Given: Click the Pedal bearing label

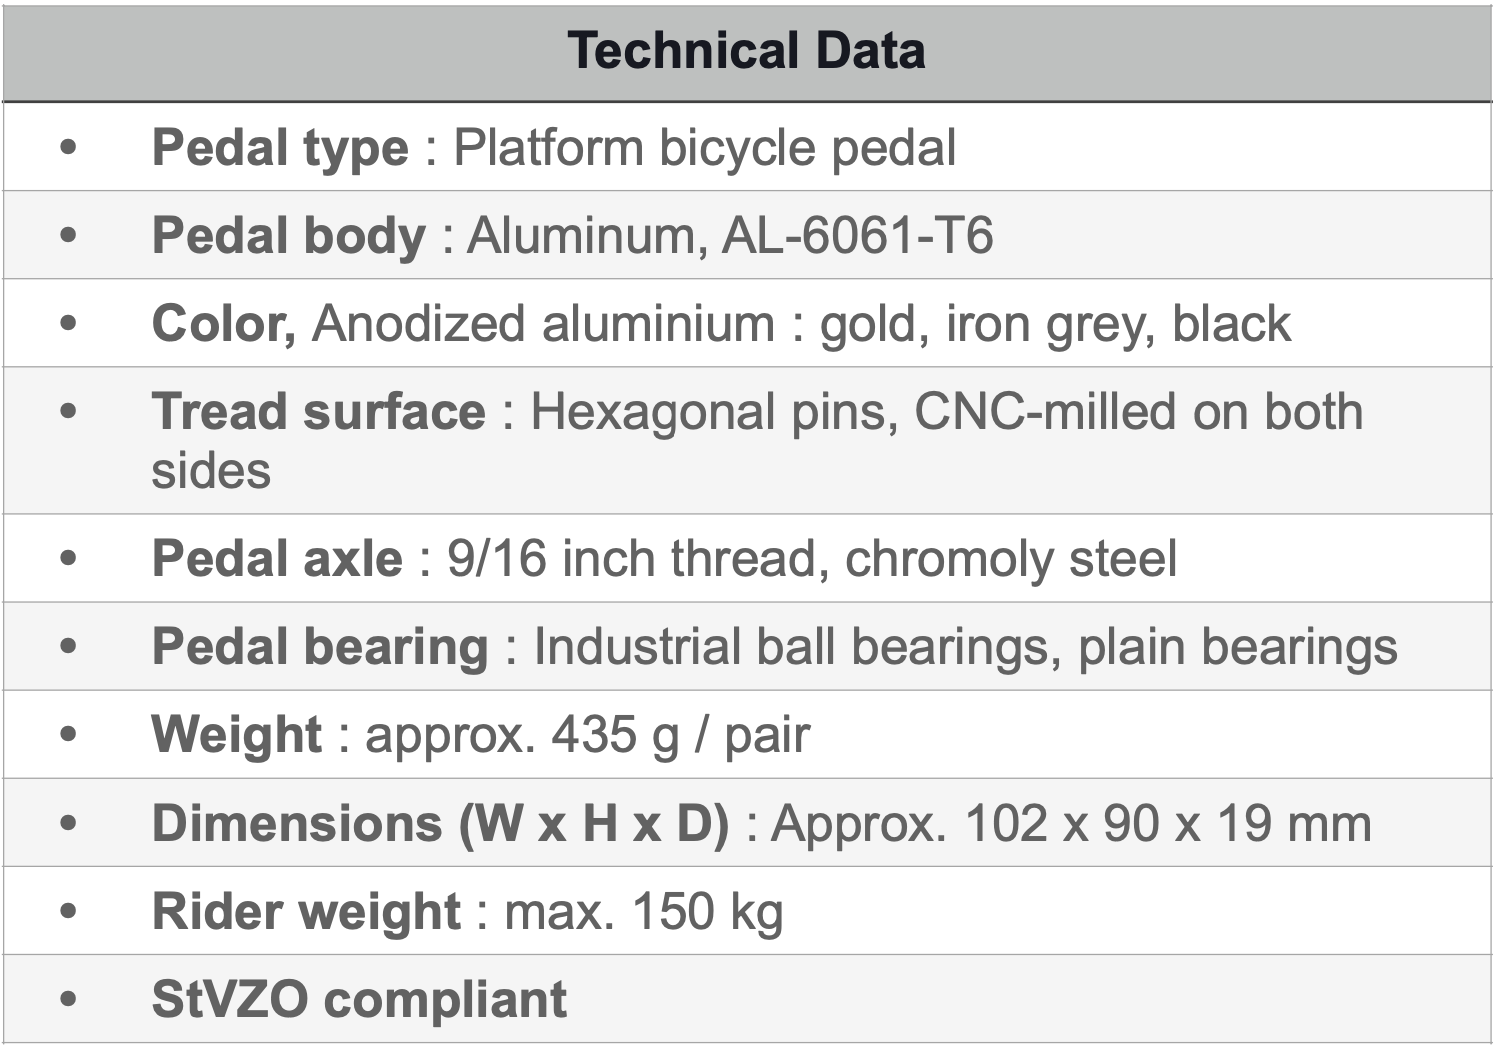Looking at the screenshot, I should (320, 647).
